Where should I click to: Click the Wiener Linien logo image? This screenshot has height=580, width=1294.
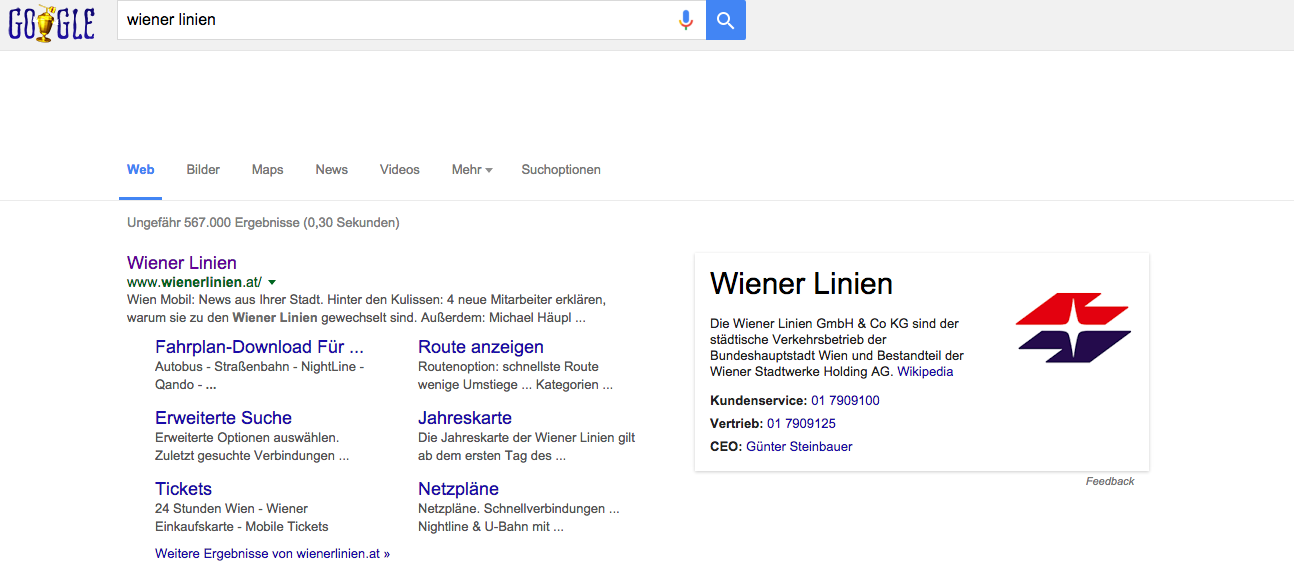tap(1073, 327)
